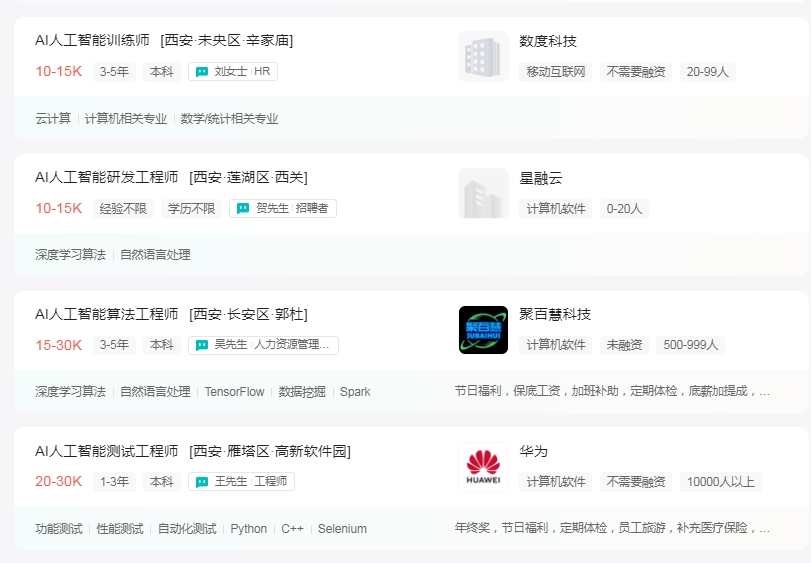811x563 pixels.
Task: Click the 性能测试 skill keyword
Action: point(120,529)
